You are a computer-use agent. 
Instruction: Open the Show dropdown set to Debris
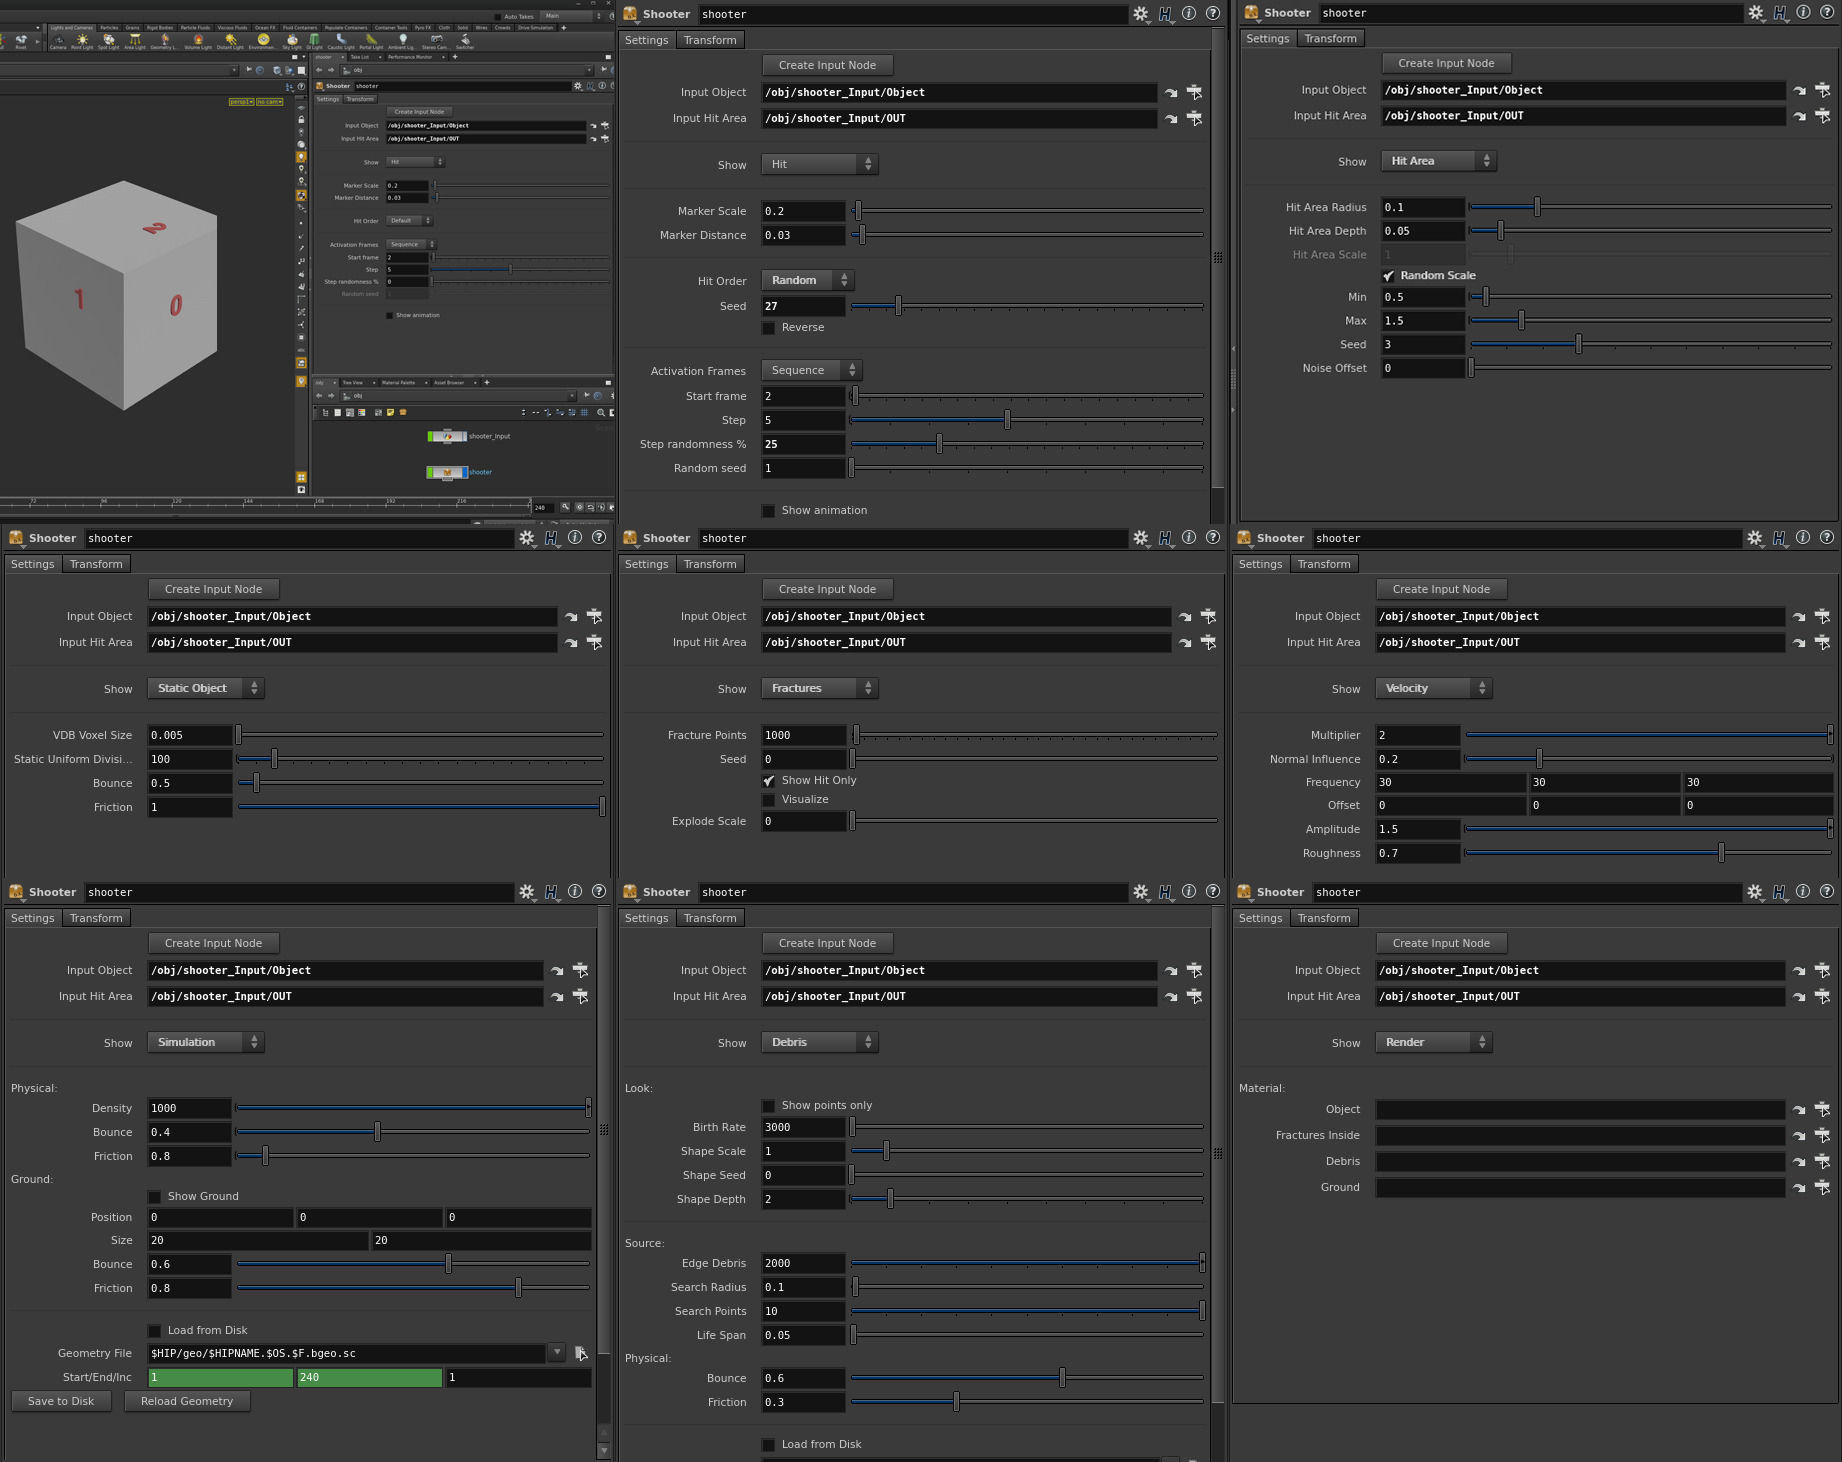(820, 1042)
